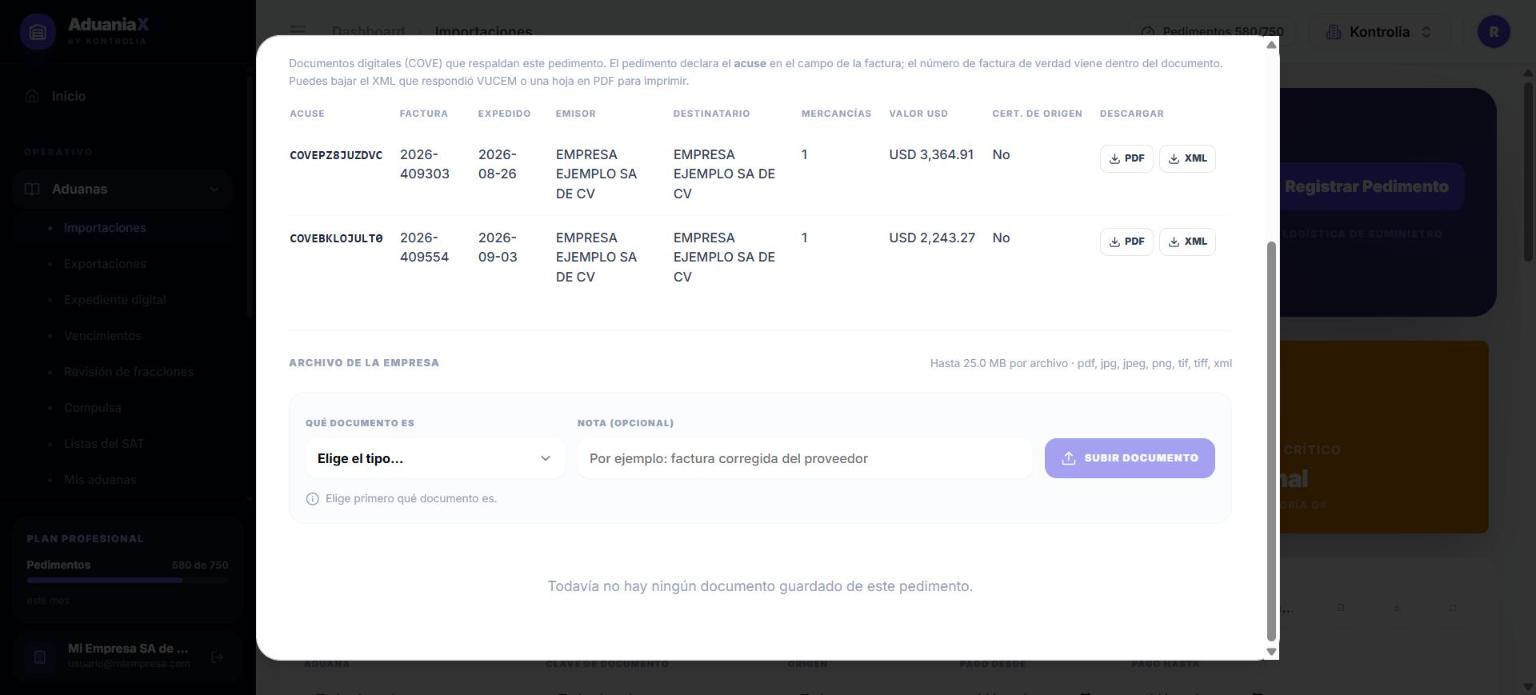The width and height of the screenshot is (1536, 695).
Task: Open the Kontrolia organization switcher
Action: 1380,32
